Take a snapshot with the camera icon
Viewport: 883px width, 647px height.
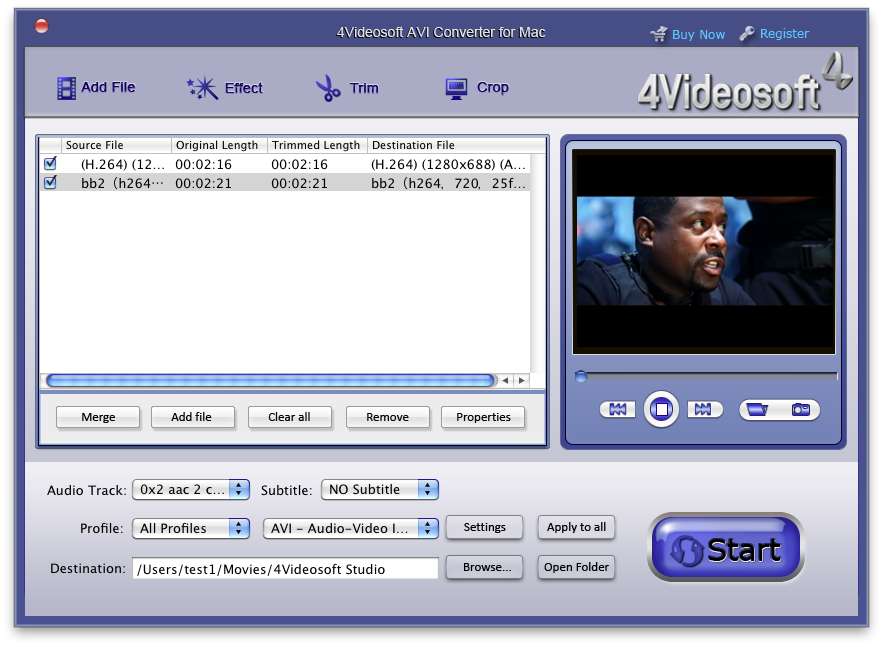point(800,409)
